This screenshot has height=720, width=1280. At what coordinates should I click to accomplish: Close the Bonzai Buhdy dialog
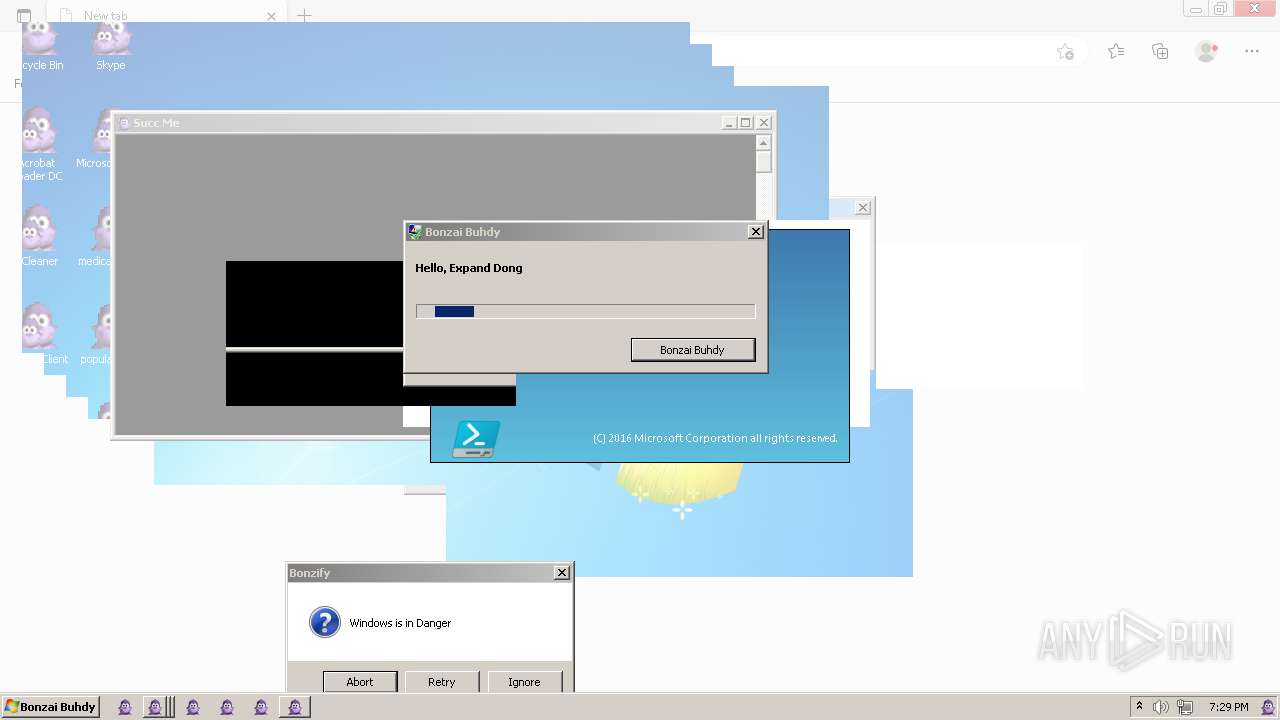pyautogui.click(x=756, y=231)
